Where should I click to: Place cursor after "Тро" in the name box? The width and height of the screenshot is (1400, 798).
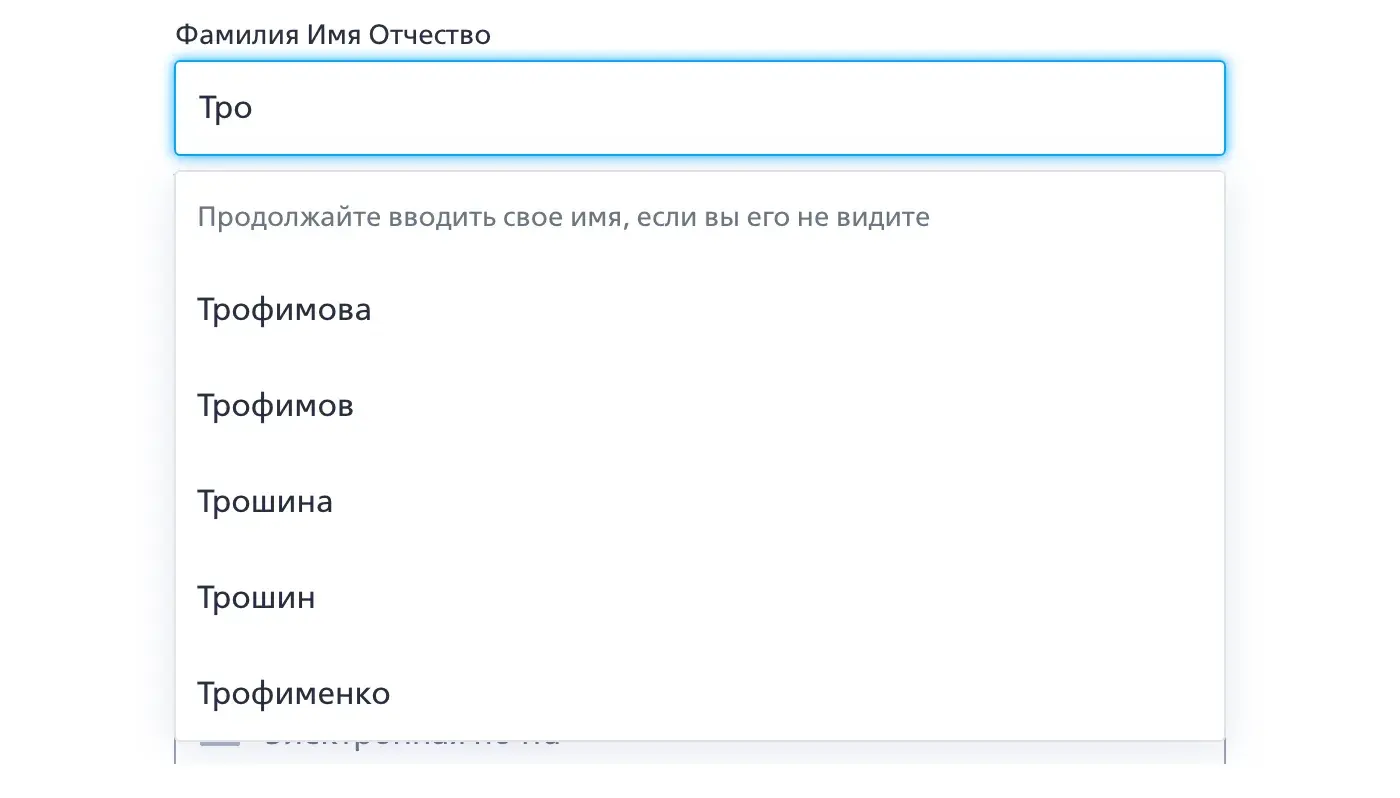(256, 108)
